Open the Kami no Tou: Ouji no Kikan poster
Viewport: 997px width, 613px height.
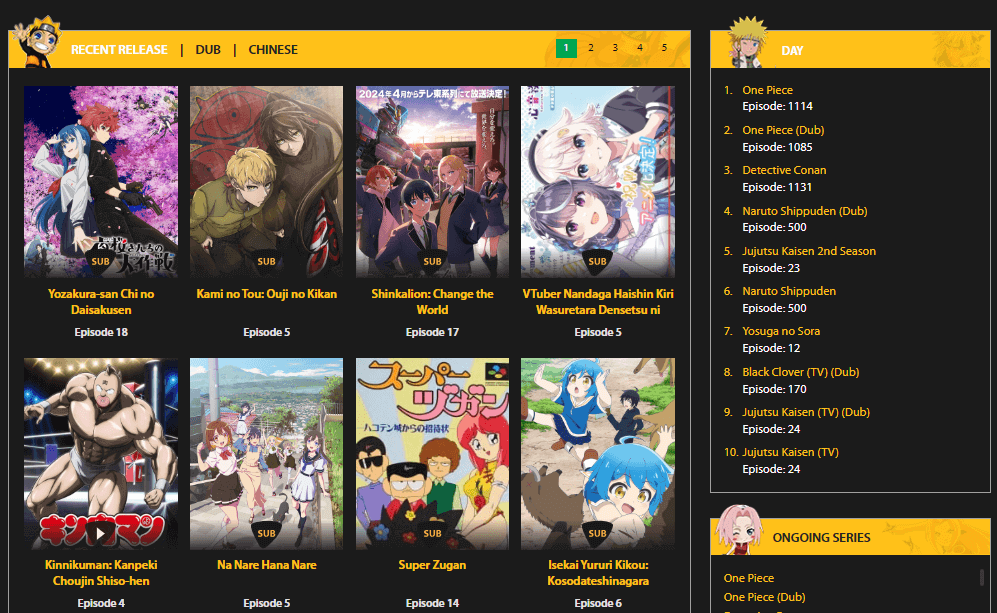tap(266, 182)
